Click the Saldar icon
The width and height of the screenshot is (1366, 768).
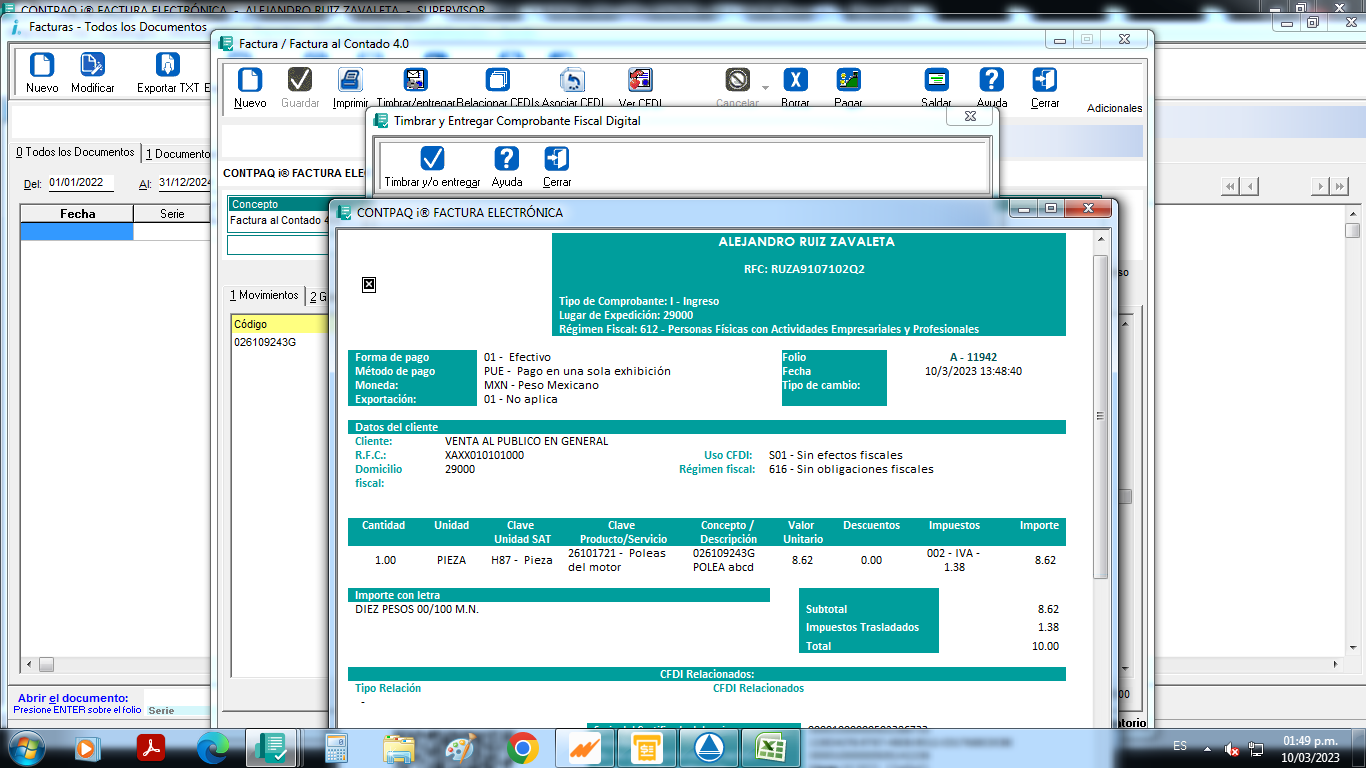[936, 80]
